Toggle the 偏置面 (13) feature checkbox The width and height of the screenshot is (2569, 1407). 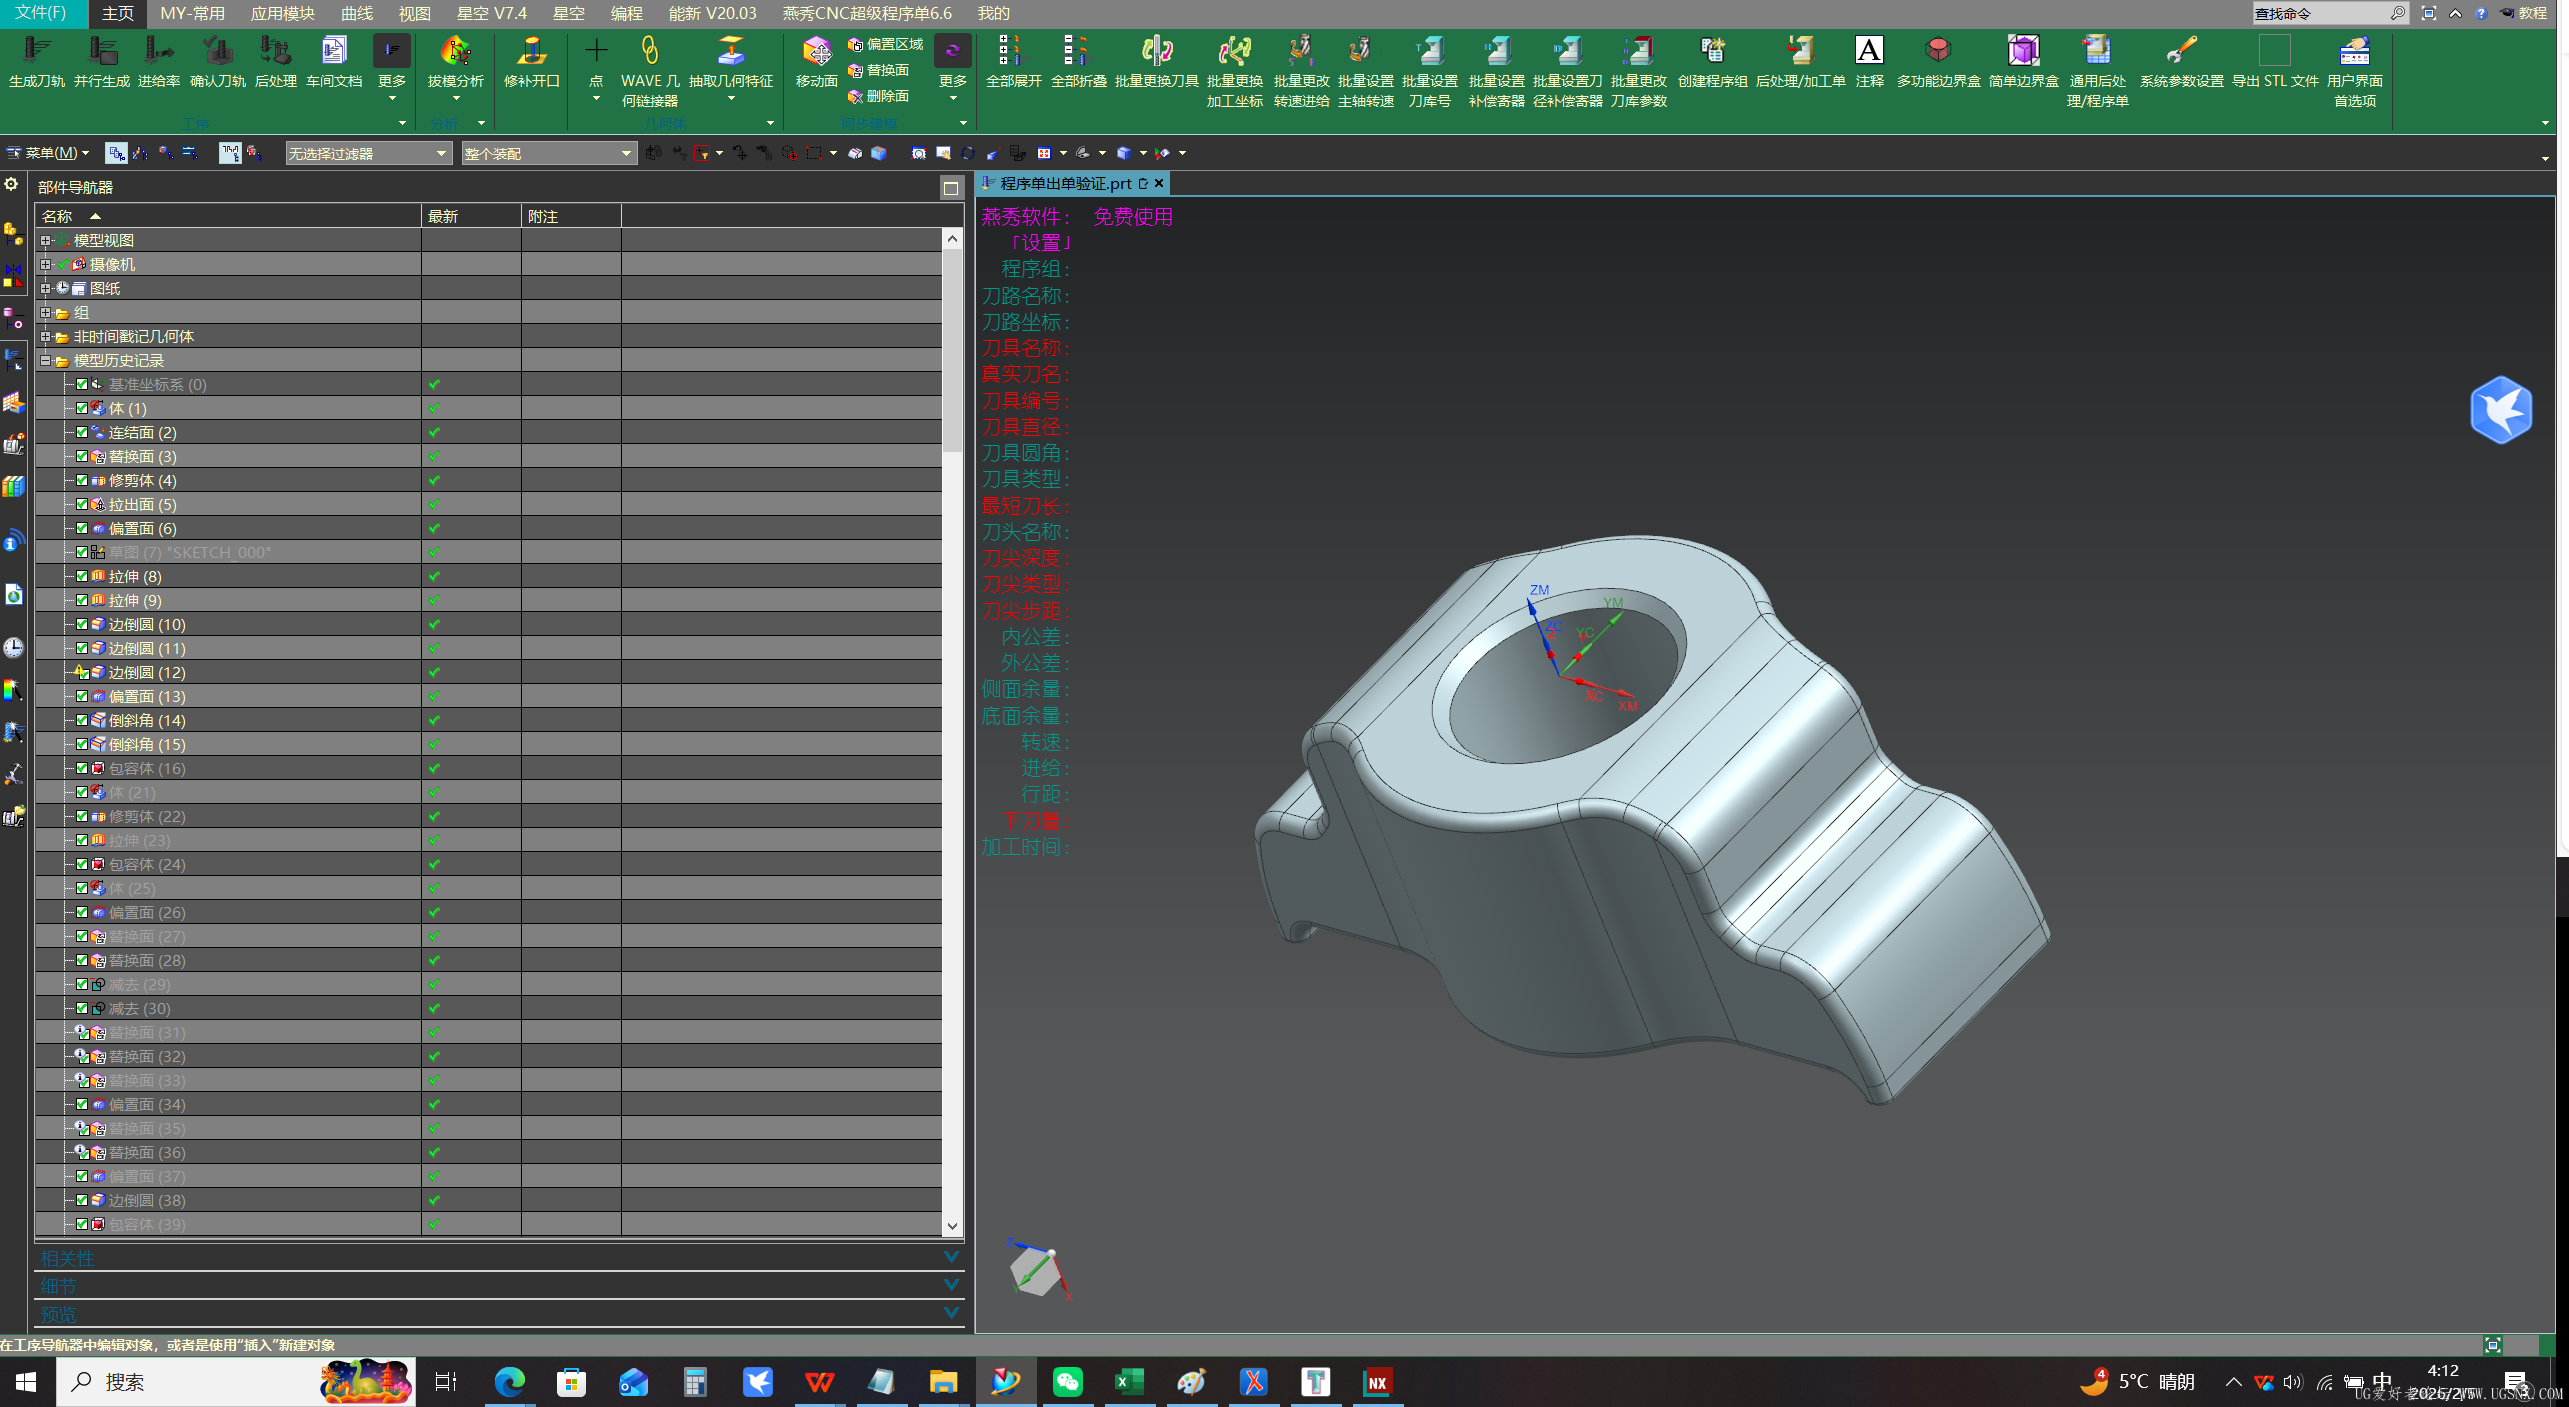82,696
